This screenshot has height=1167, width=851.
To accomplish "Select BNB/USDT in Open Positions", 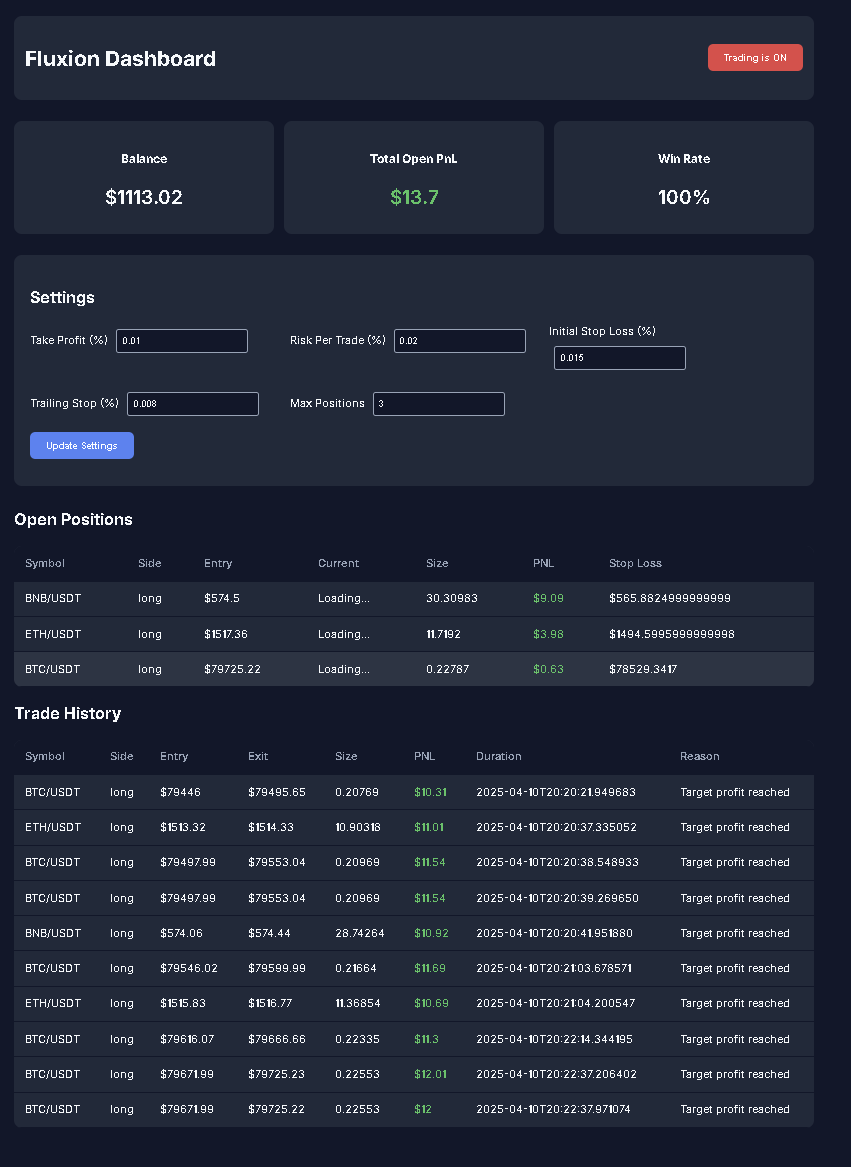I will coord(53,598).
